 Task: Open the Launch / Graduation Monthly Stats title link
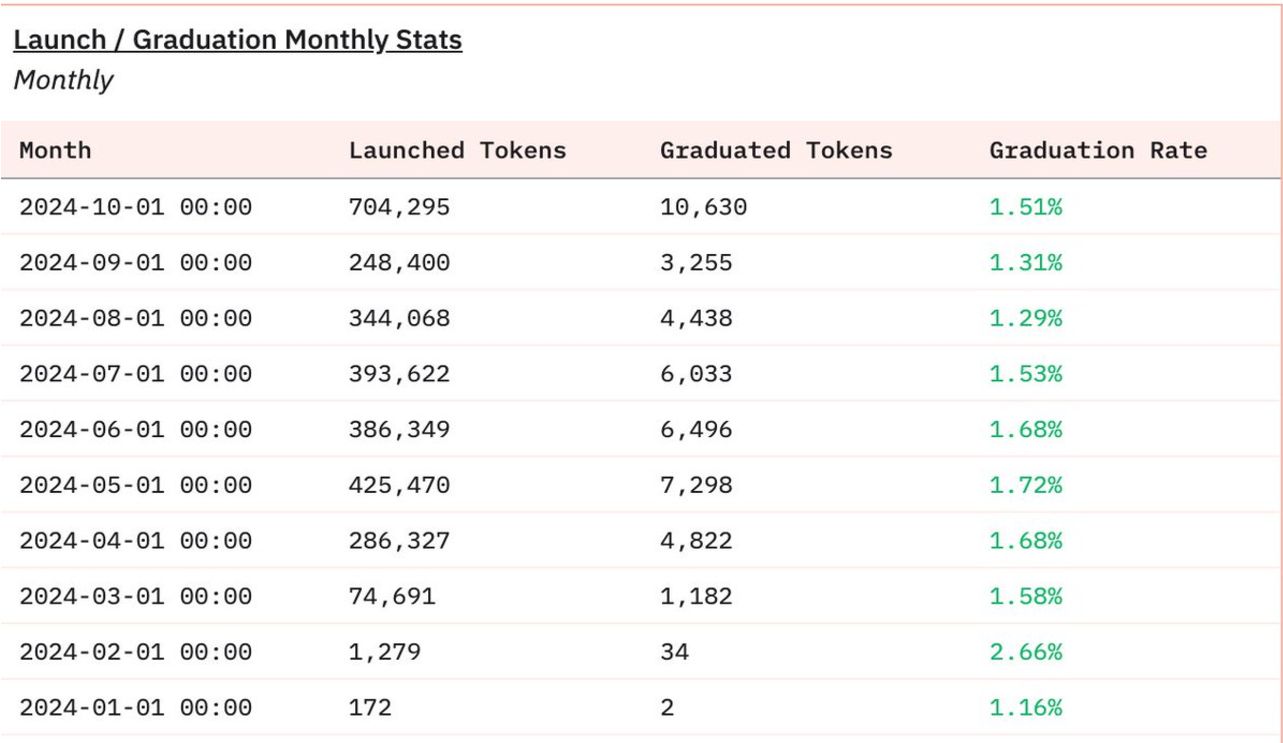[237, 41]
